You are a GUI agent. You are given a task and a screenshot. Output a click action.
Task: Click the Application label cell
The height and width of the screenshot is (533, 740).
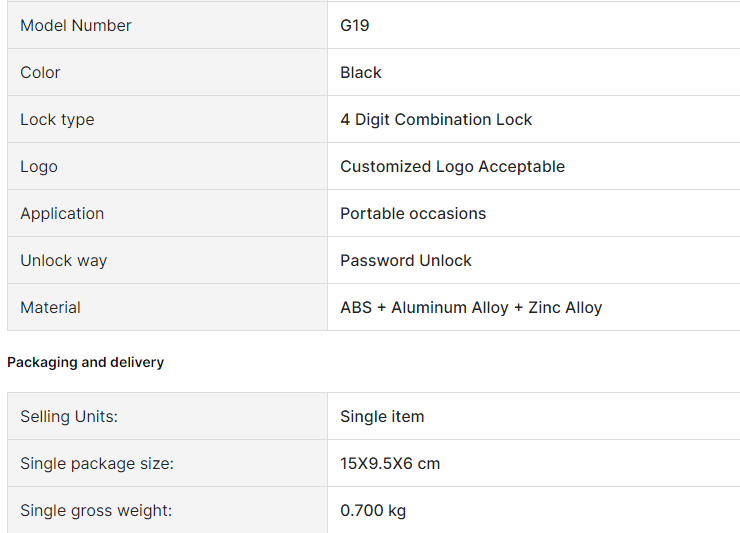pos(168,213)
